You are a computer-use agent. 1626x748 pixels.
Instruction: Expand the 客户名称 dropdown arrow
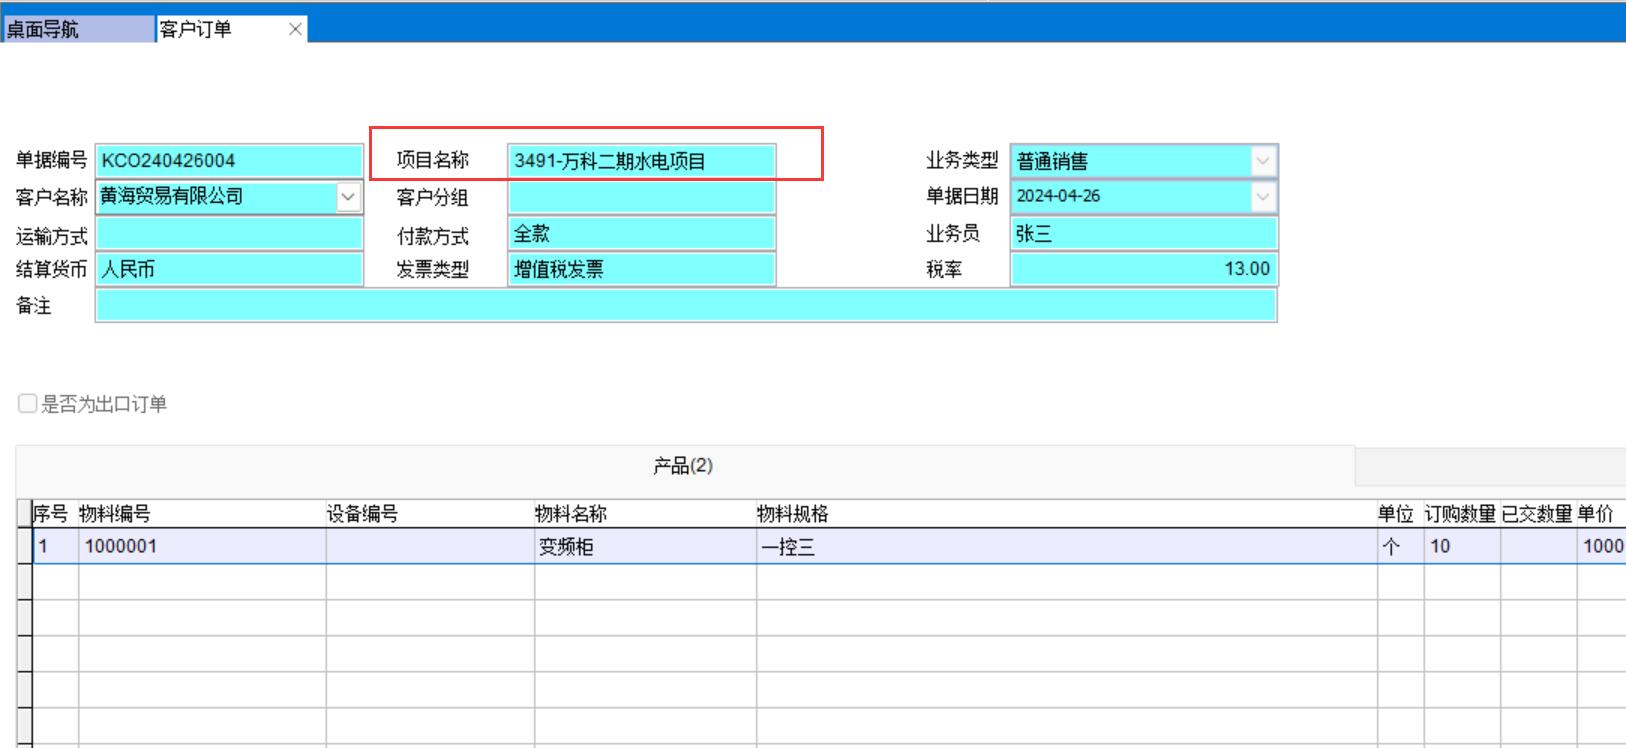click(348, 197)
